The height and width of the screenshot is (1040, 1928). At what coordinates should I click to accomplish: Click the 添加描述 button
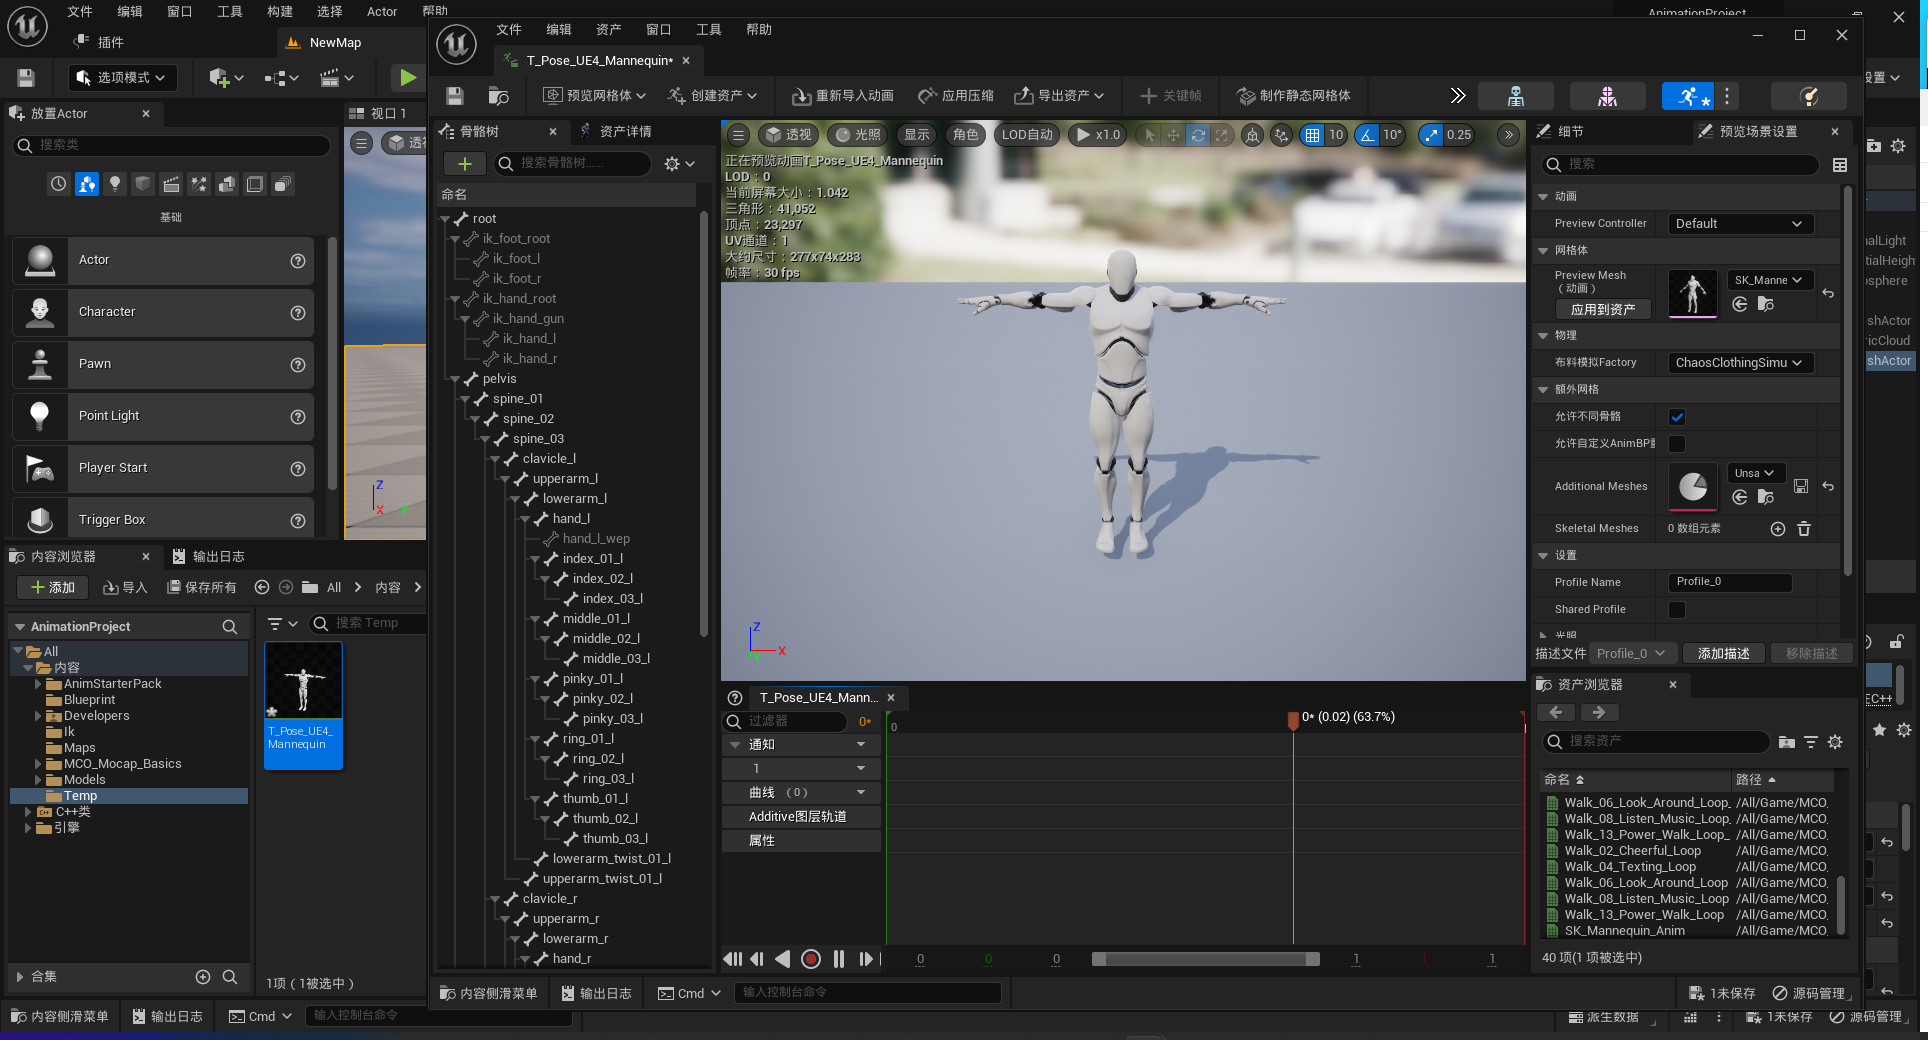1723,653
